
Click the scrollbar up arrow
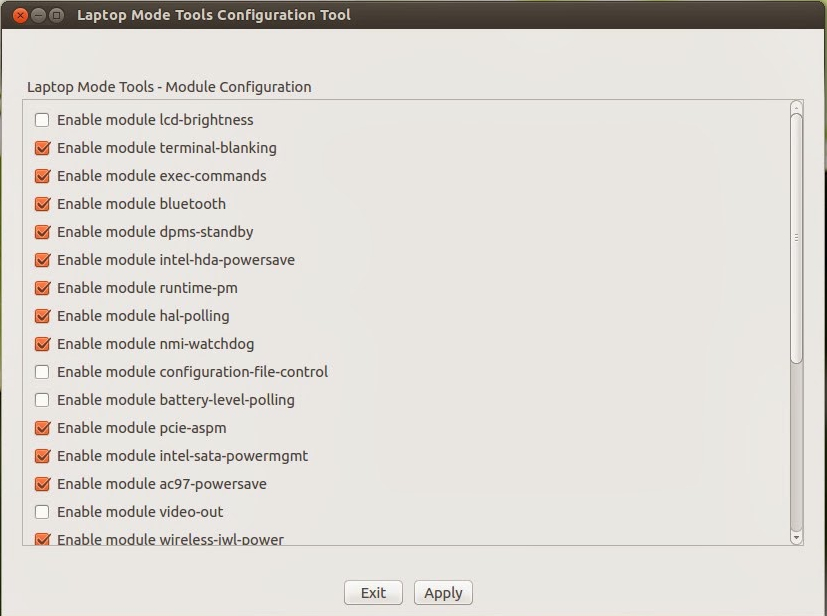(796, 107)
